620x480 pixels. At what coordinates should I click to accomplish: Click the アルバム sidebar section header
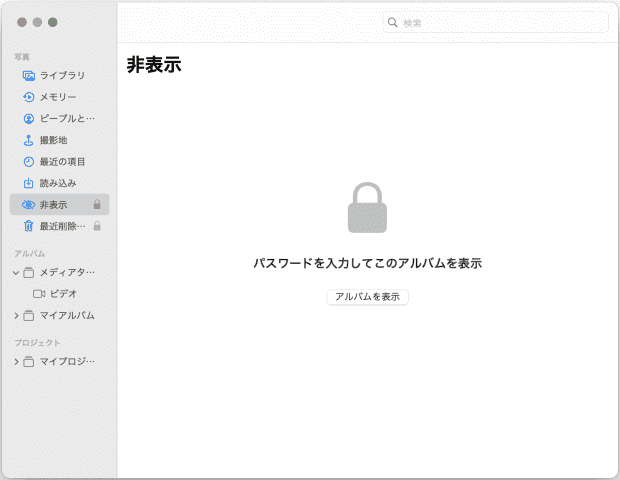click(30, 253)
